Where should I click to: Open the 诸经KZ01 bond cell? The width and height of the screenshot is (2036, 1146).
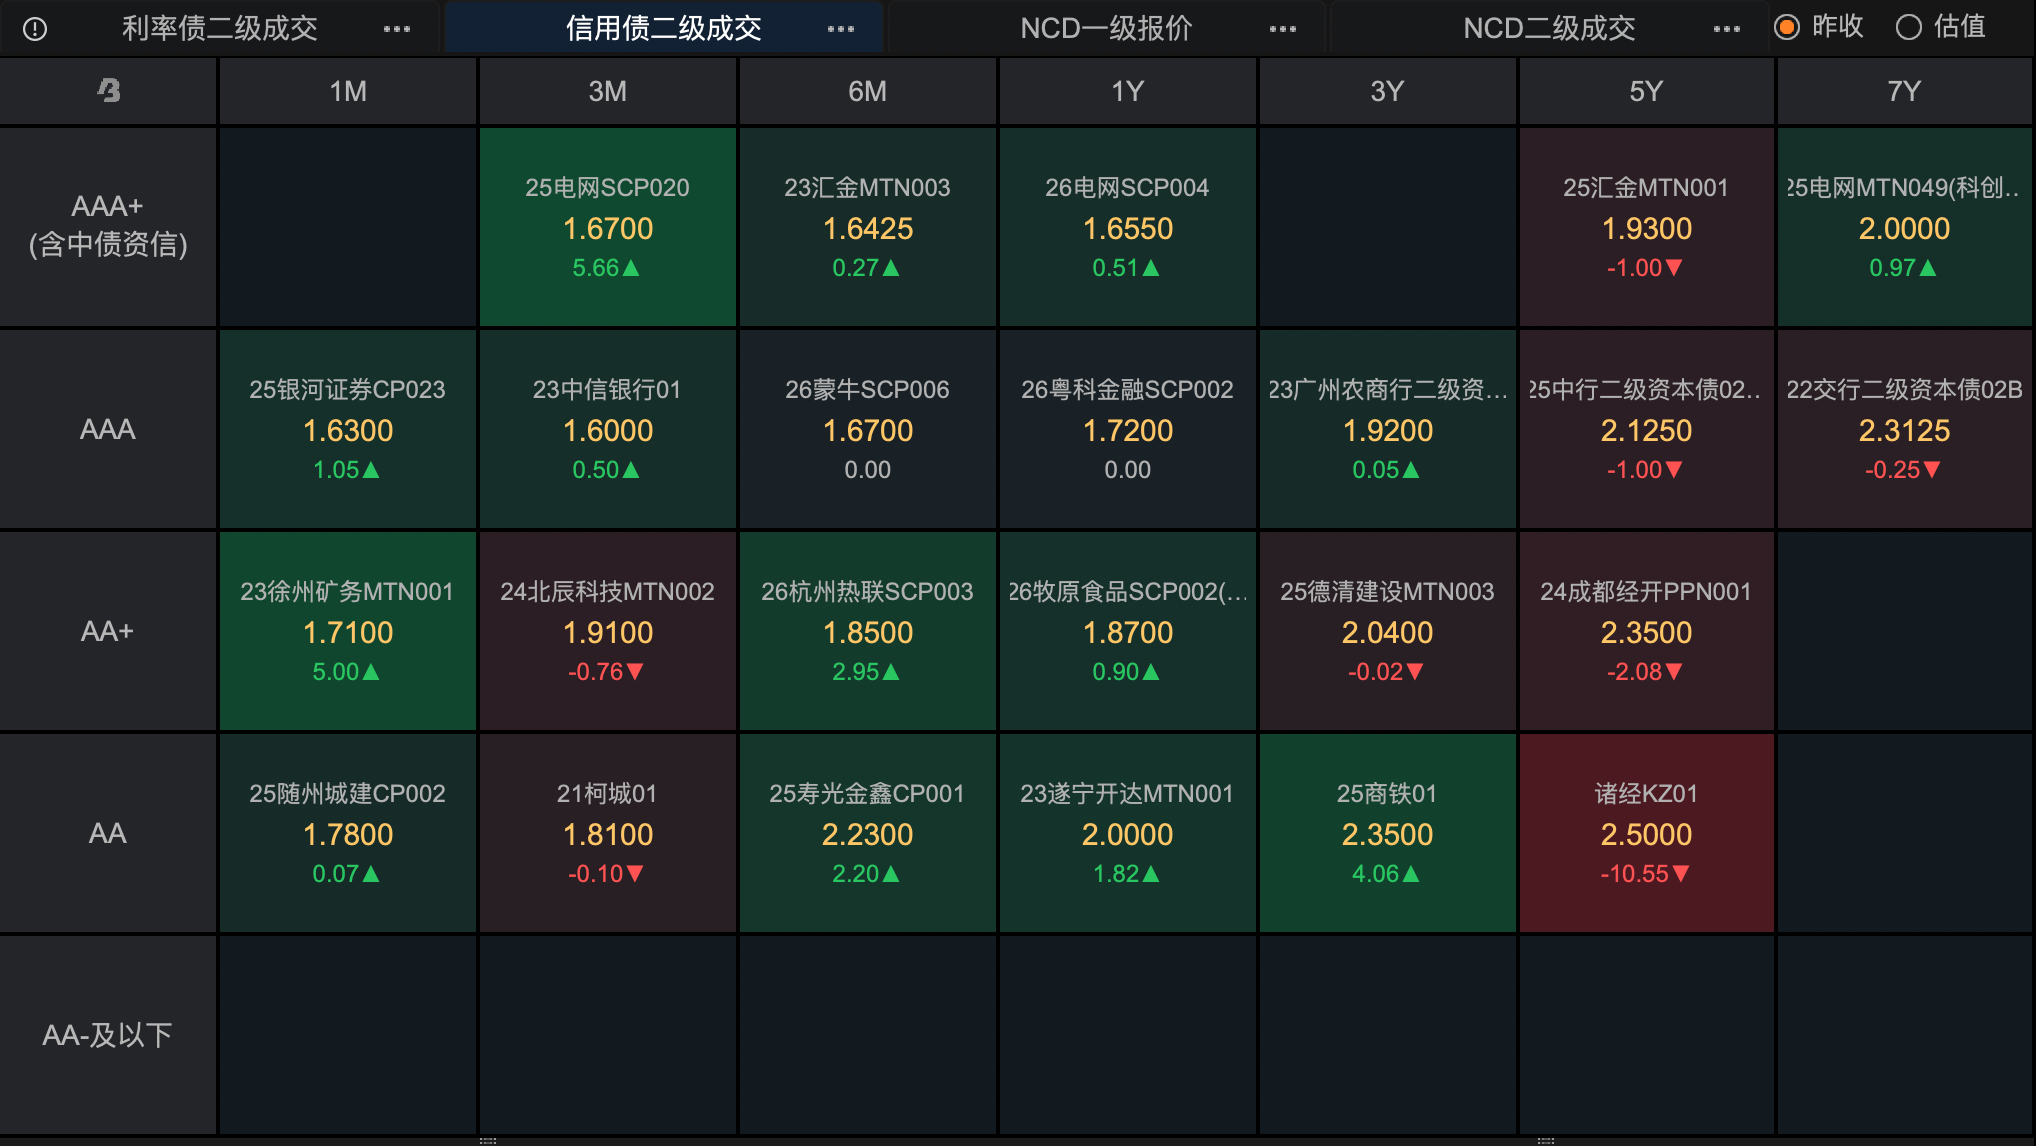[x=1646, y=833]
